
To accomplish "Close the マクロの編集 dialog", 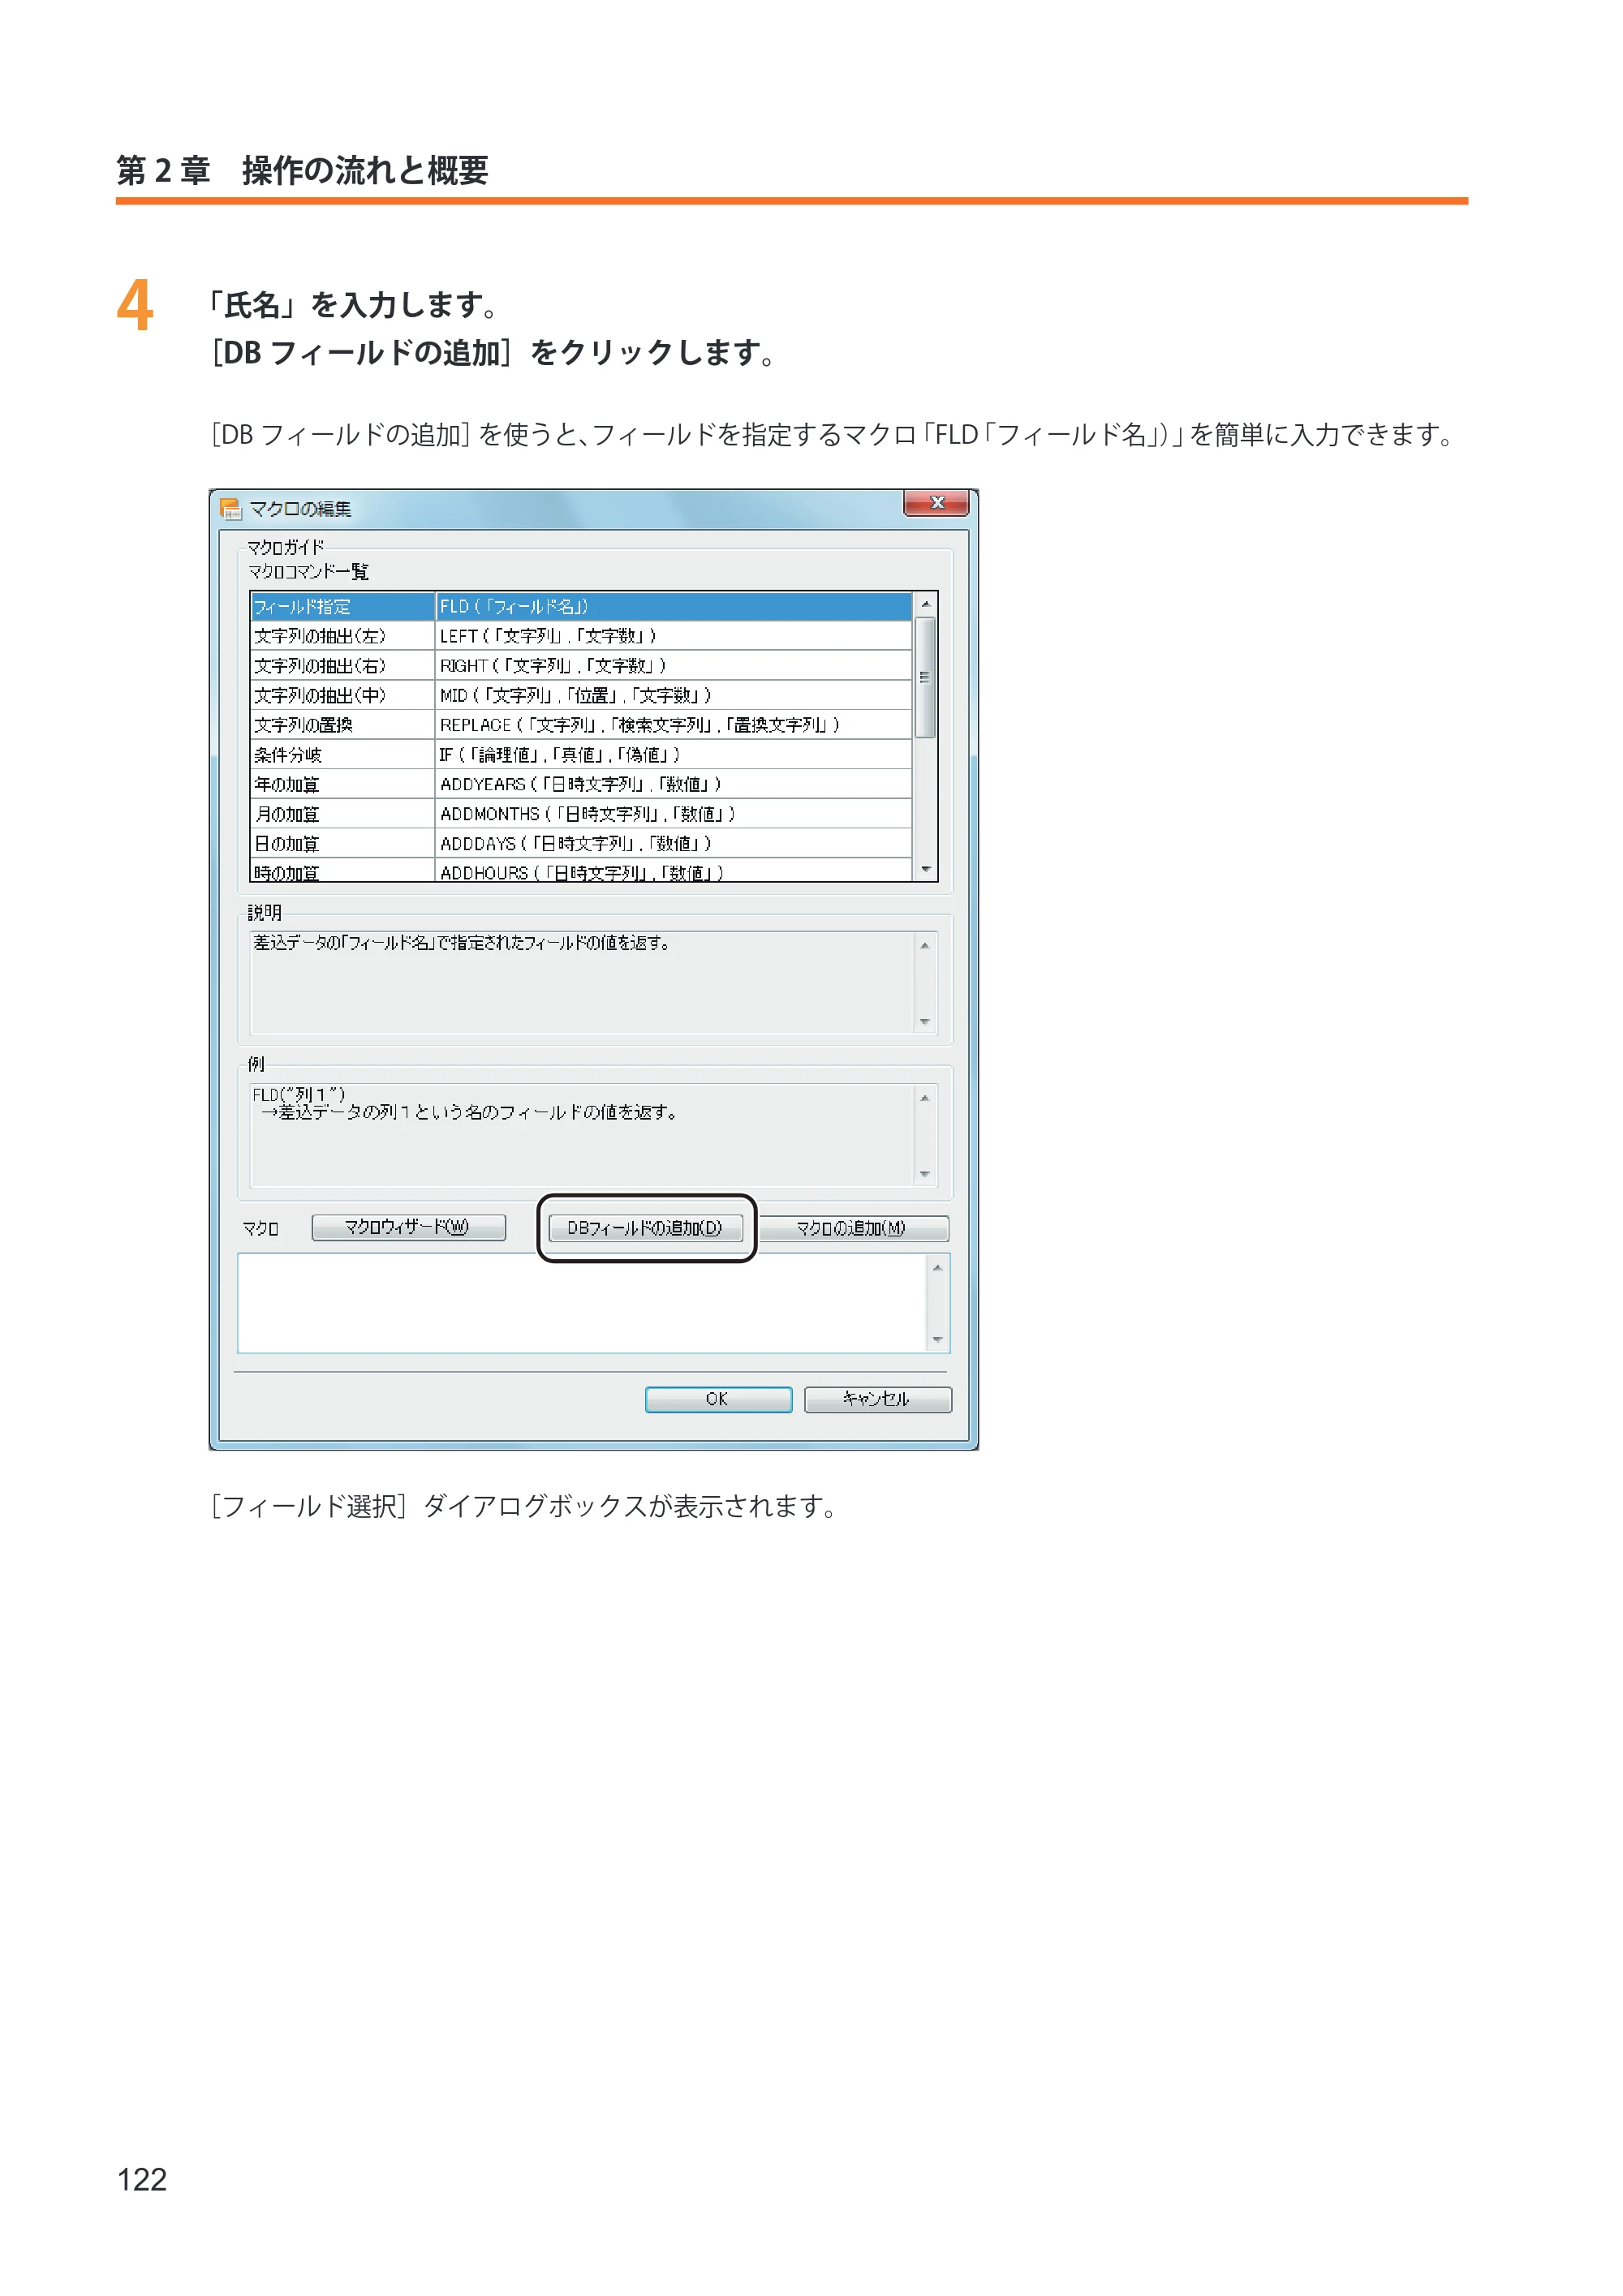I will 936,503.
